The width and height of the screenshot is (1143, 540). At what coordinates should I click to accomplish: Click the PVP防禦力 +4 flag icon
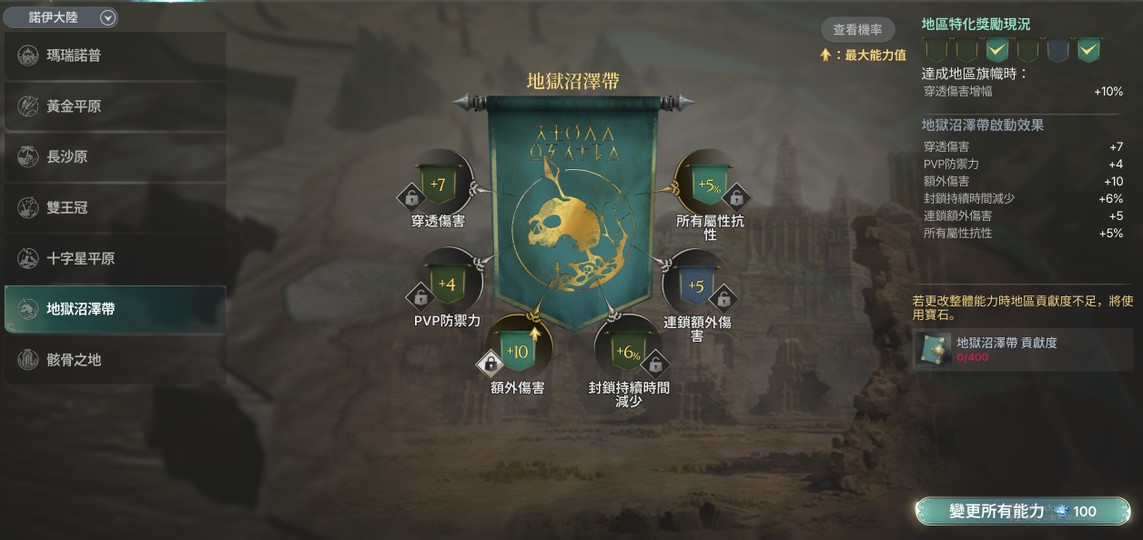[x=447, y=284]
